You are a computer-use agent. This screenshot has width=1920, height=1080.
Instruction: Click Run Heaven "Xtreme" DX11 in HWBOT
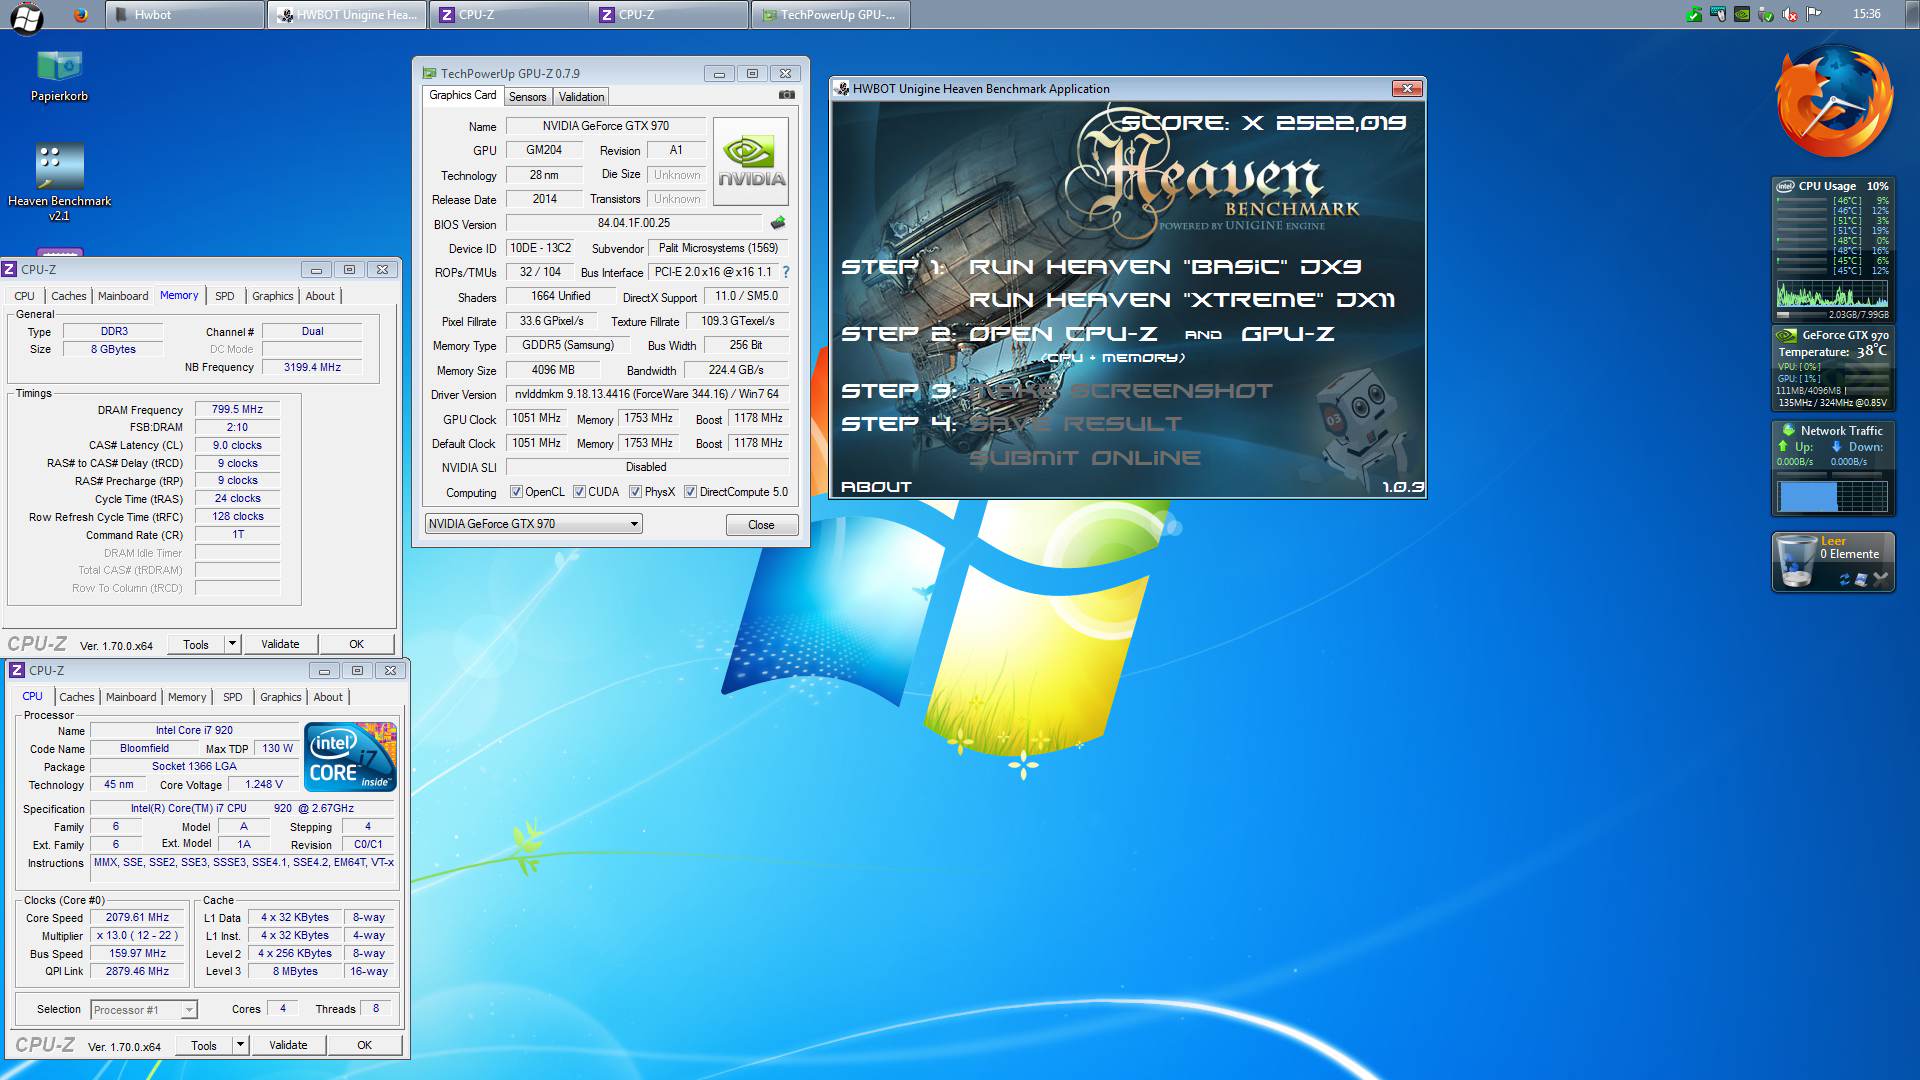[1181, 300]
